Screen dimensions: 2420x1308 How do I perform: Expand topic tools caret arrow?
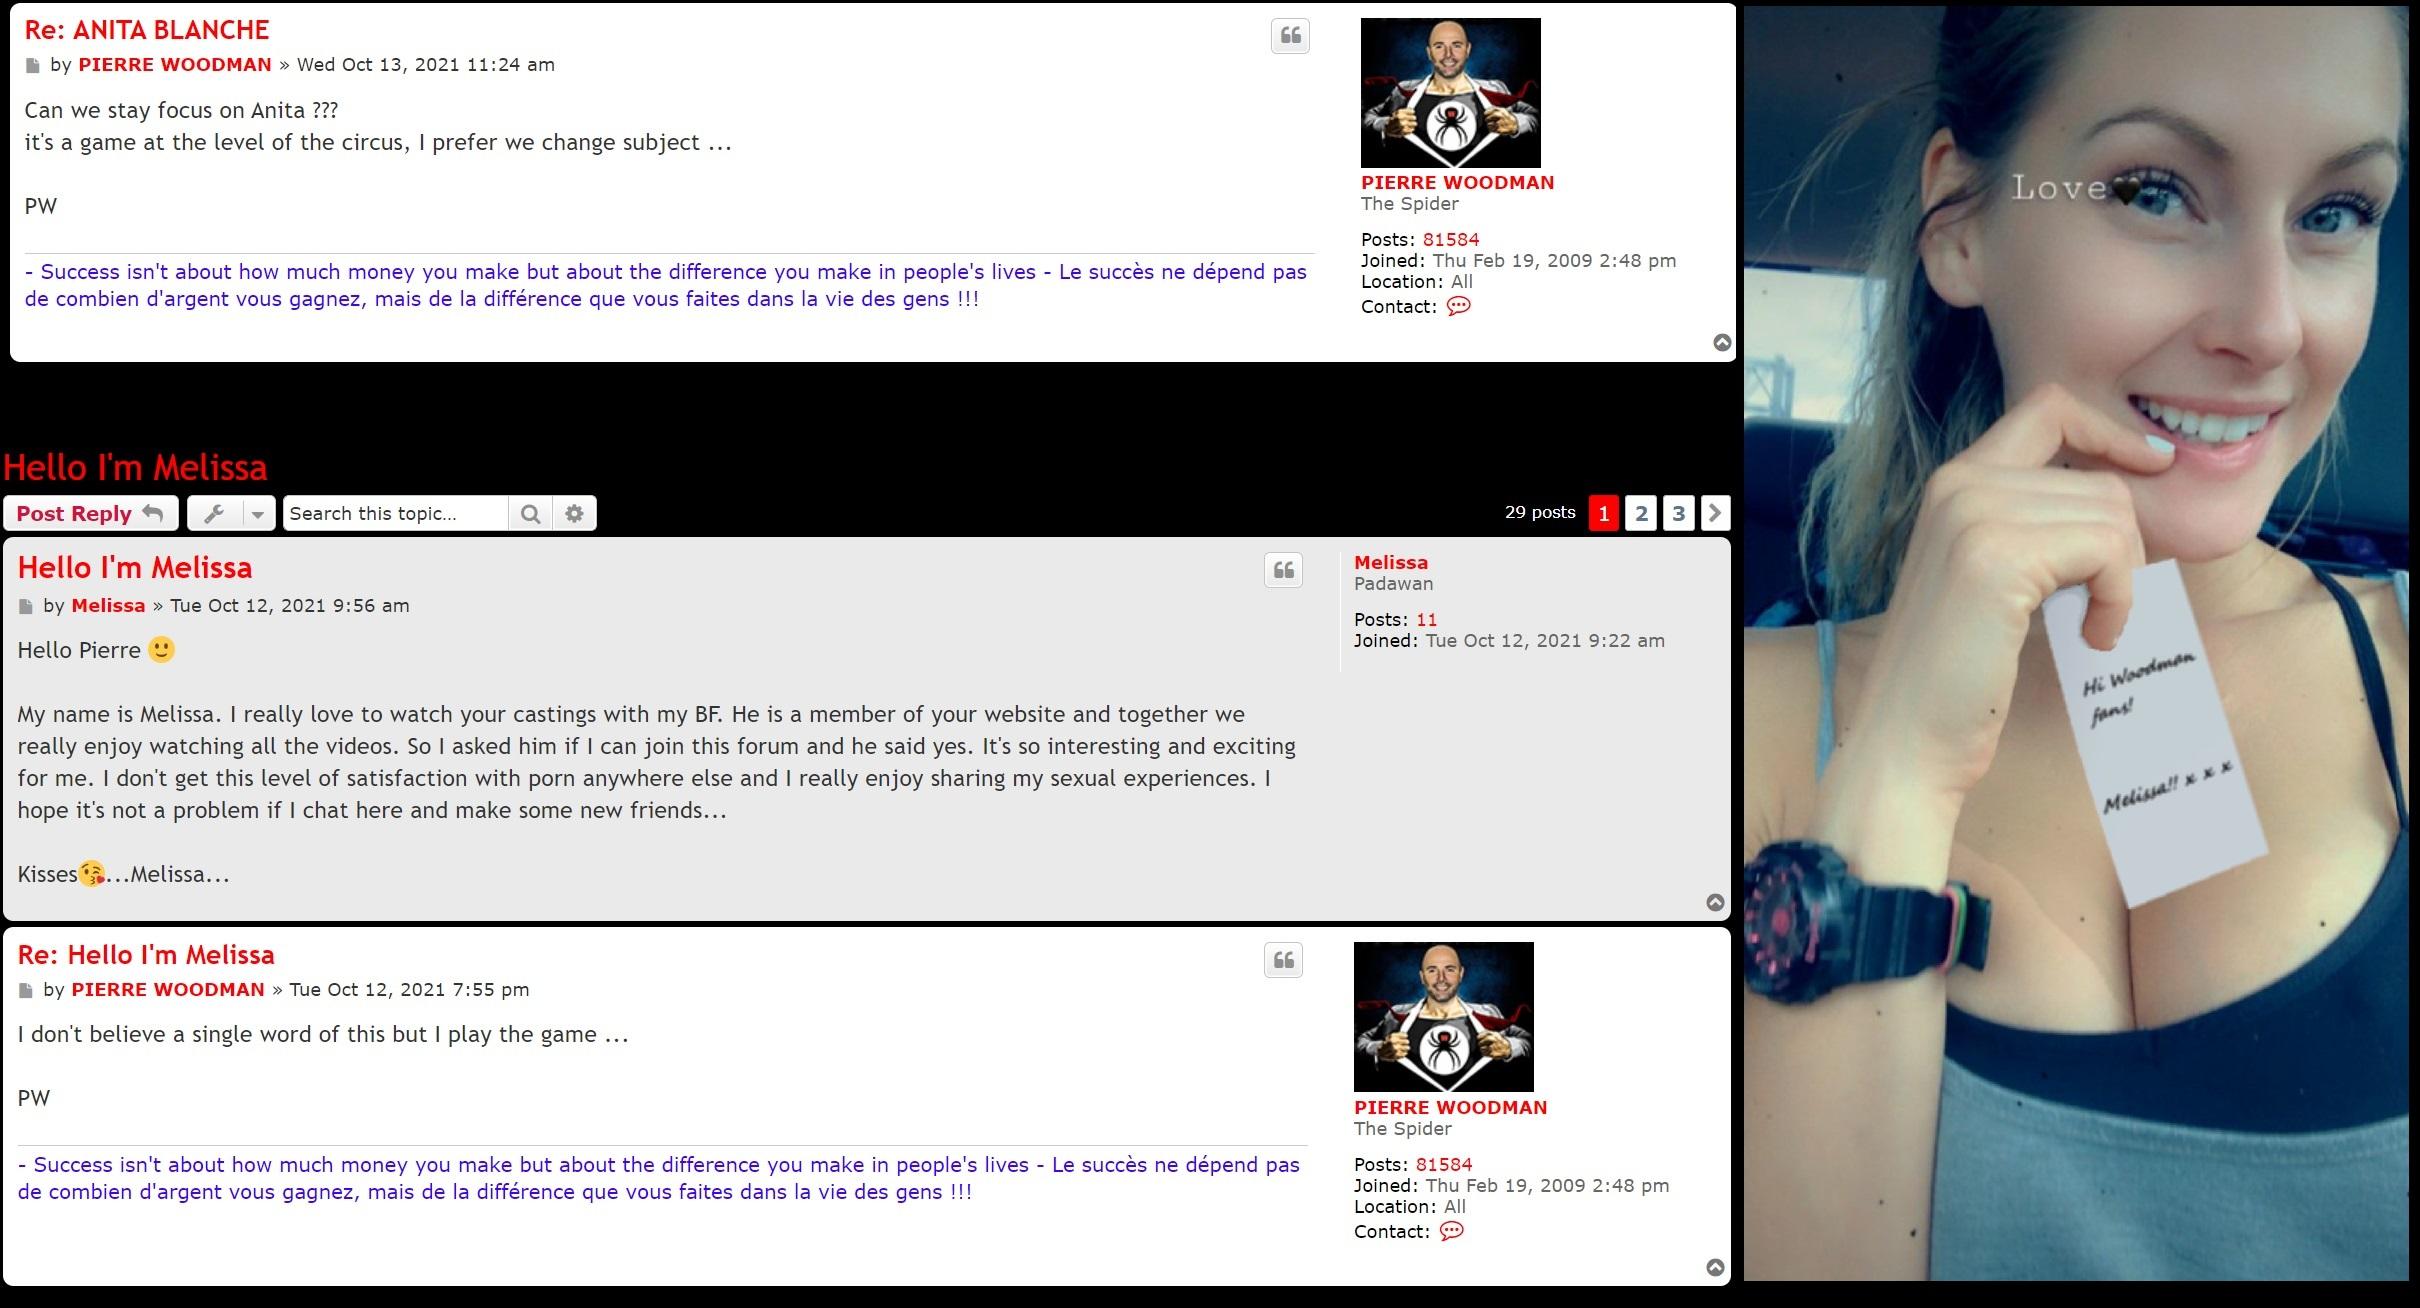pyautogui.click(x=258, y=513)
